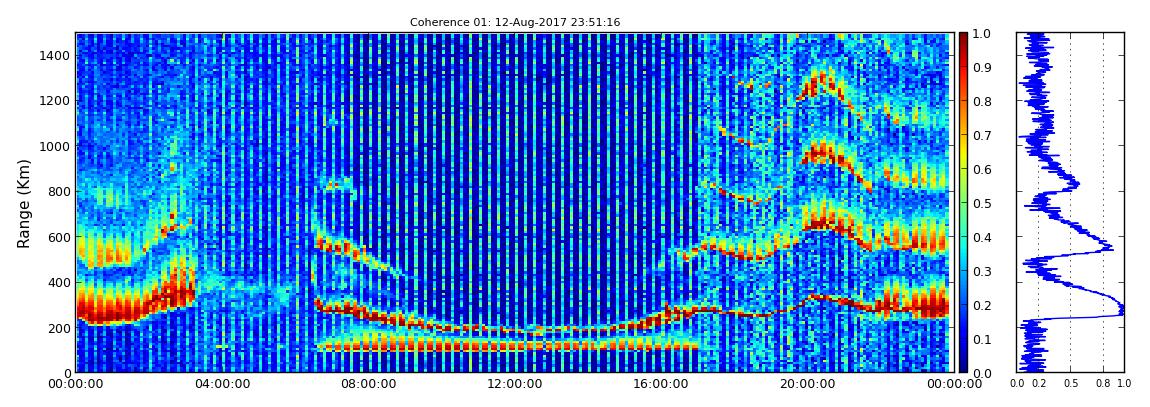Click the 400 tick label on the range axis

tap(57, 282)
